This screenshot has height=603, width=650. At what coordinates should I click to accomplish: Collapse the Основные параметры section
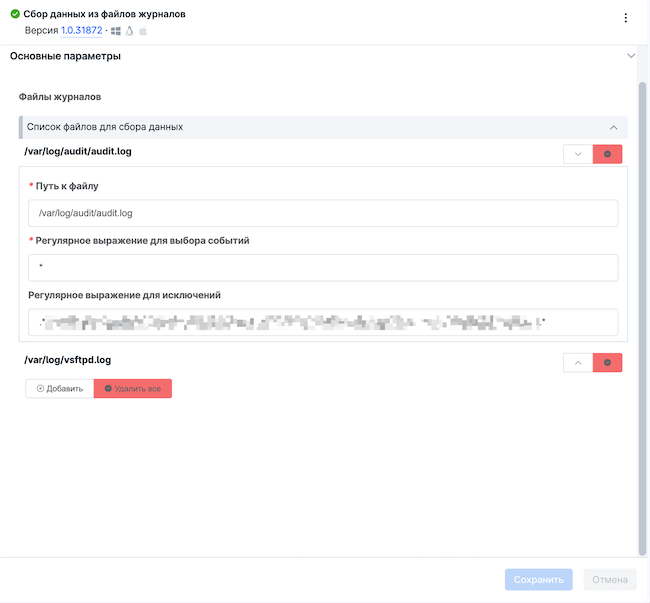[631, 56]
